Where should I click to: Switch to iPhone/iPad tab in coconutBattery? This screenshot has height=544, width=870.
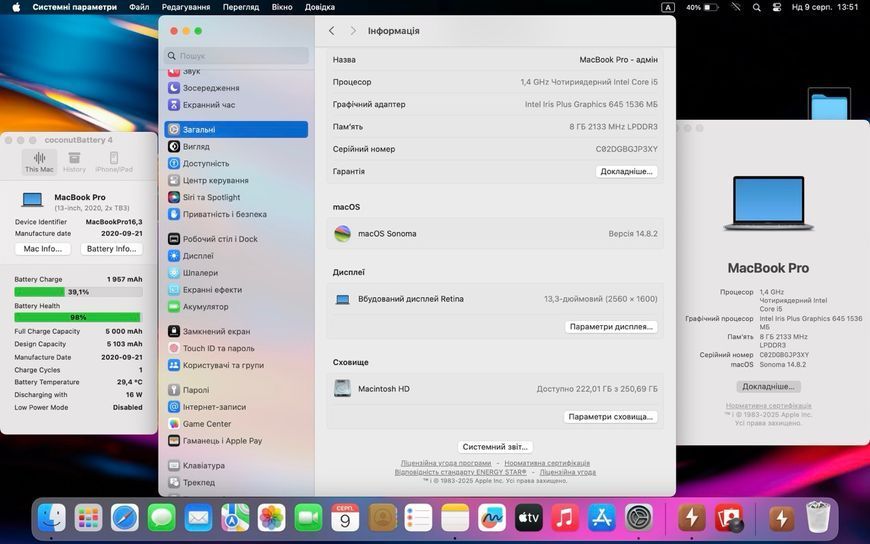pyautogui.click(x=114, y=162)
